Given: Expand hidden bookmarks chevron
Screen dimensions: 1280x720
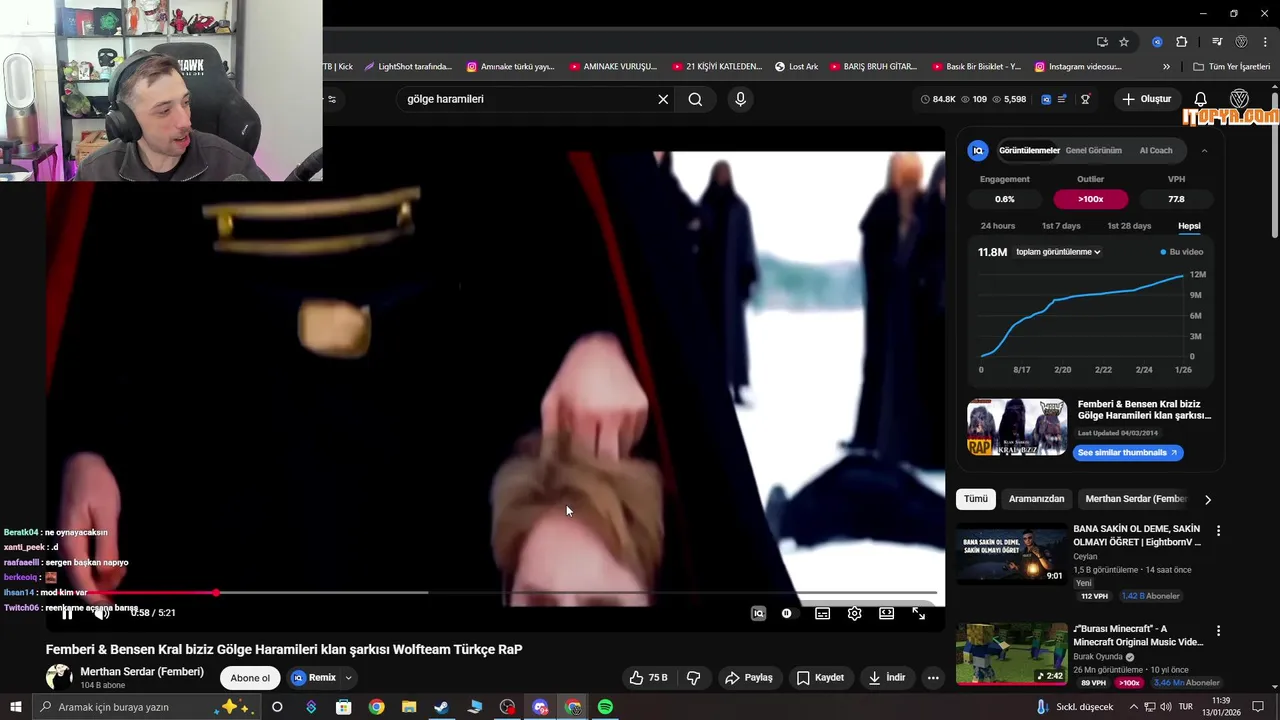Looking at the screenshot, I should click(1166, 67).
